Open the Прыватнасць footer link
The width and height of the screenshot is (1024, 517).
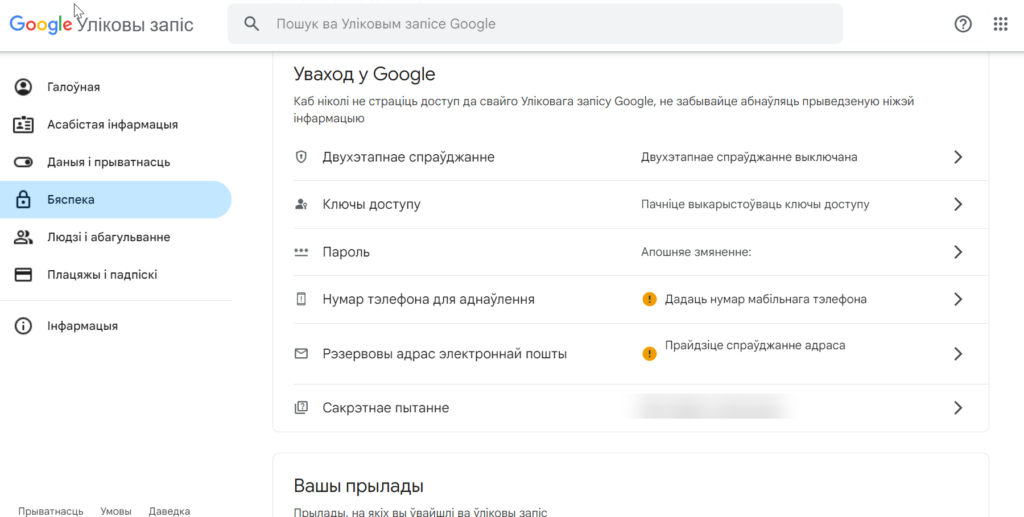pyautogui.click(x=50, y=511)
